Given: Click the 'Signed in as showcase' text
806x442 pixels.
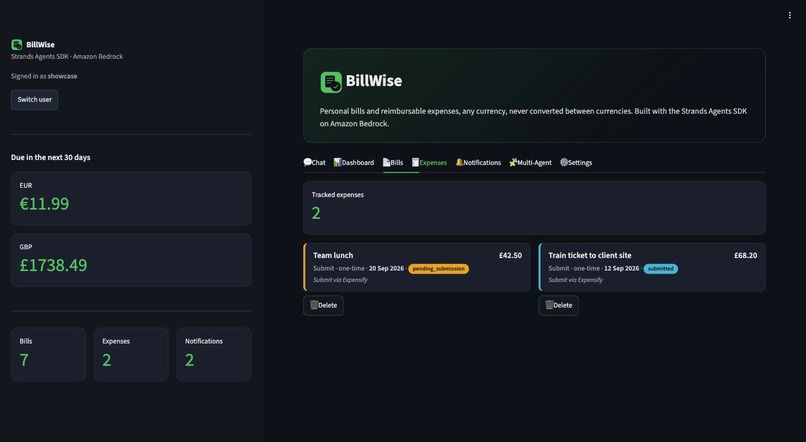Looking at the screenshot, I should [44, 76].
